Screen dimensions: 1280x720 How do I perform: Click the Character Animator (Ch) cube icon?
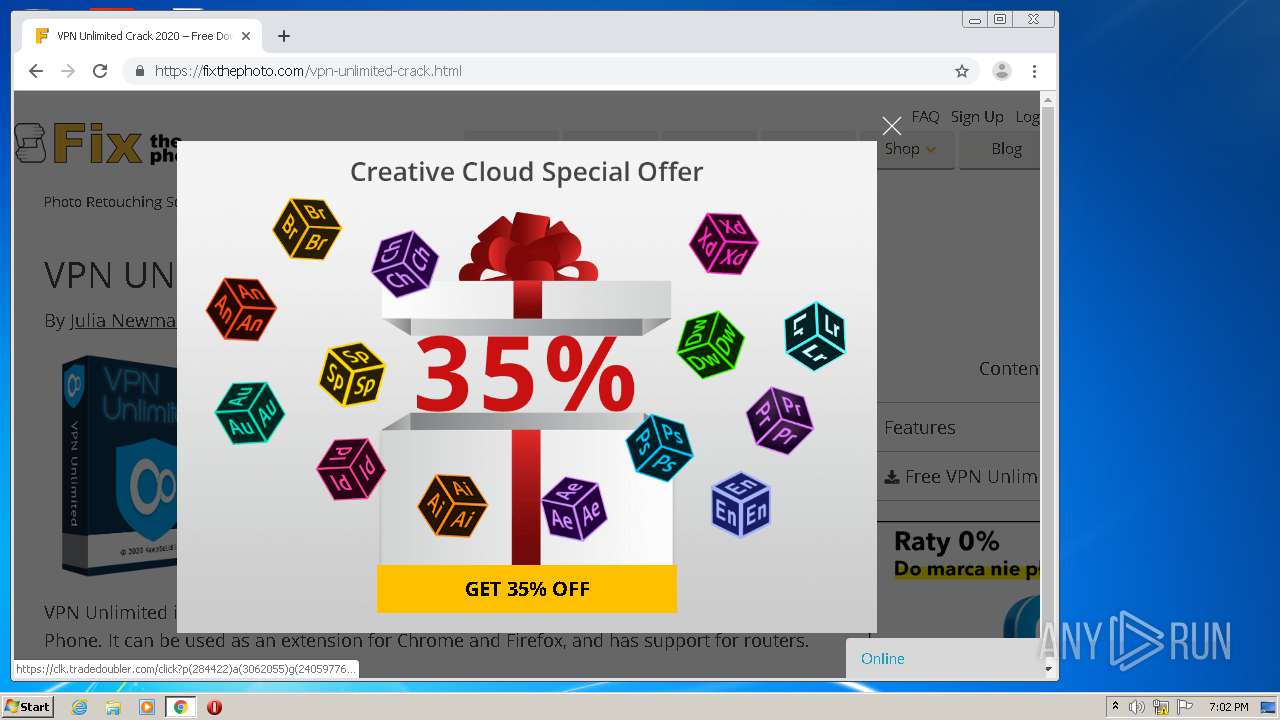(x=405, y=264)
